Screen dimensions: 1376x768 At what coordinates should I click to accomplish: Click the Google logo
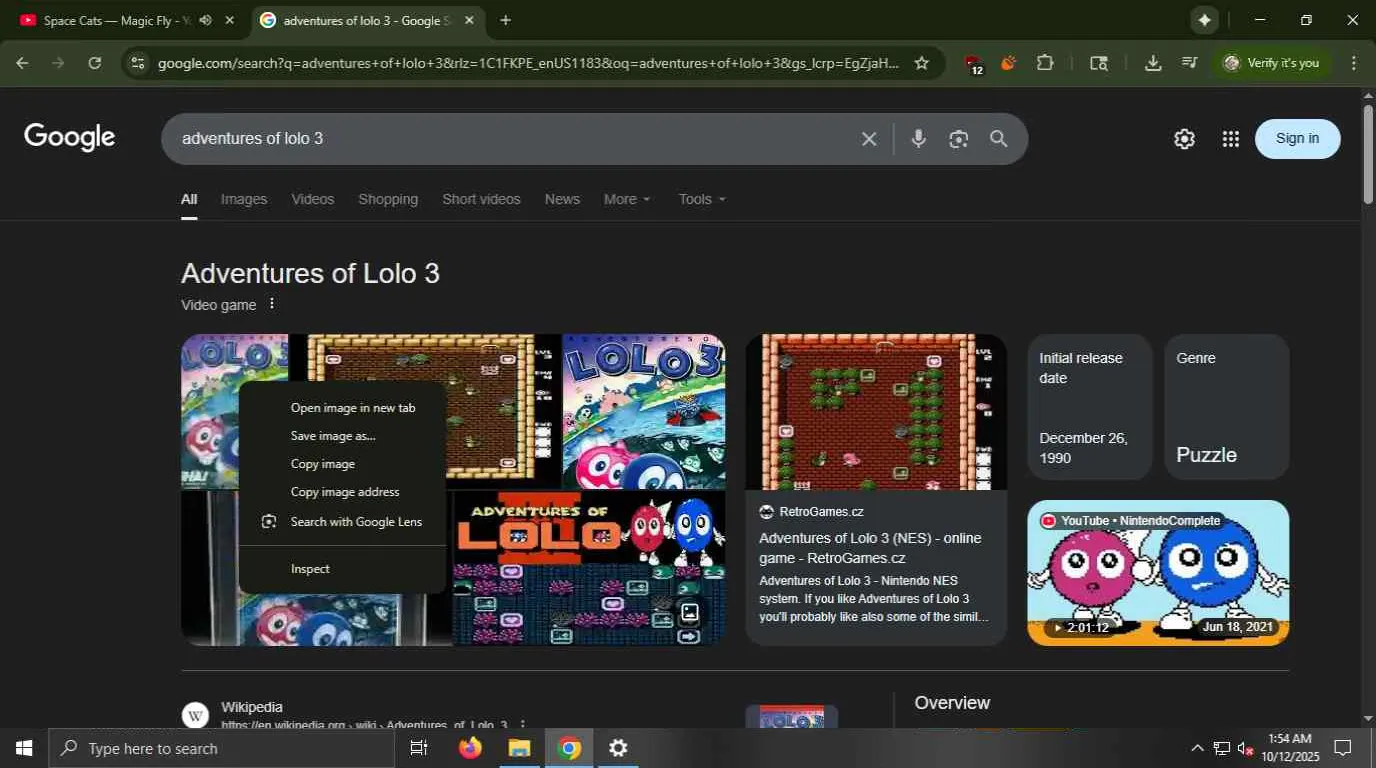(x=70, y=138)
